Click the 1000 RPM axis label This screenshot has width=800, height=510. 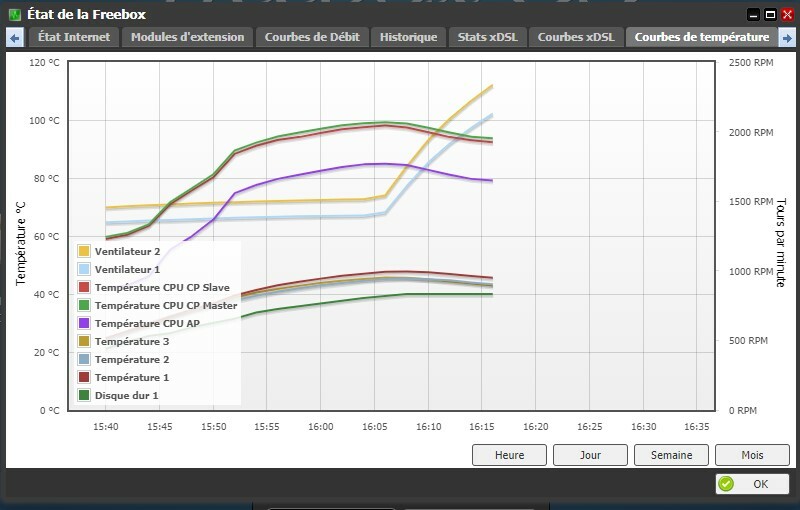pos(751,271)
